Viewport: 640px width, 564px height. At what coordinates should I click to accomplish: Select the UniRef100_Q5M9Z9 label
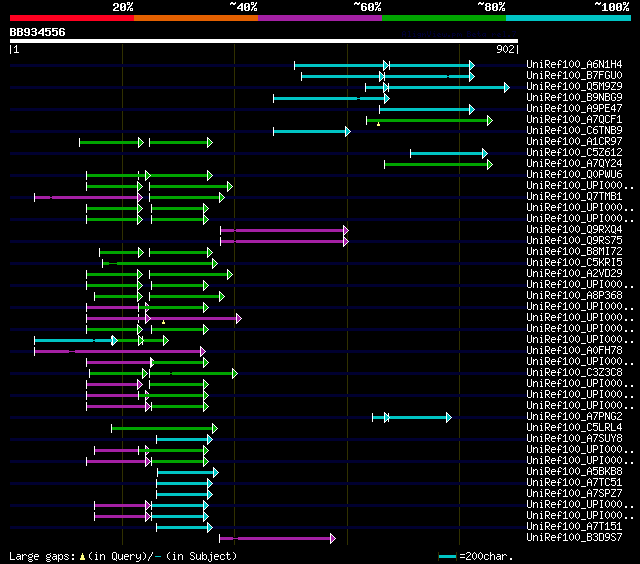tap(574, 86)
